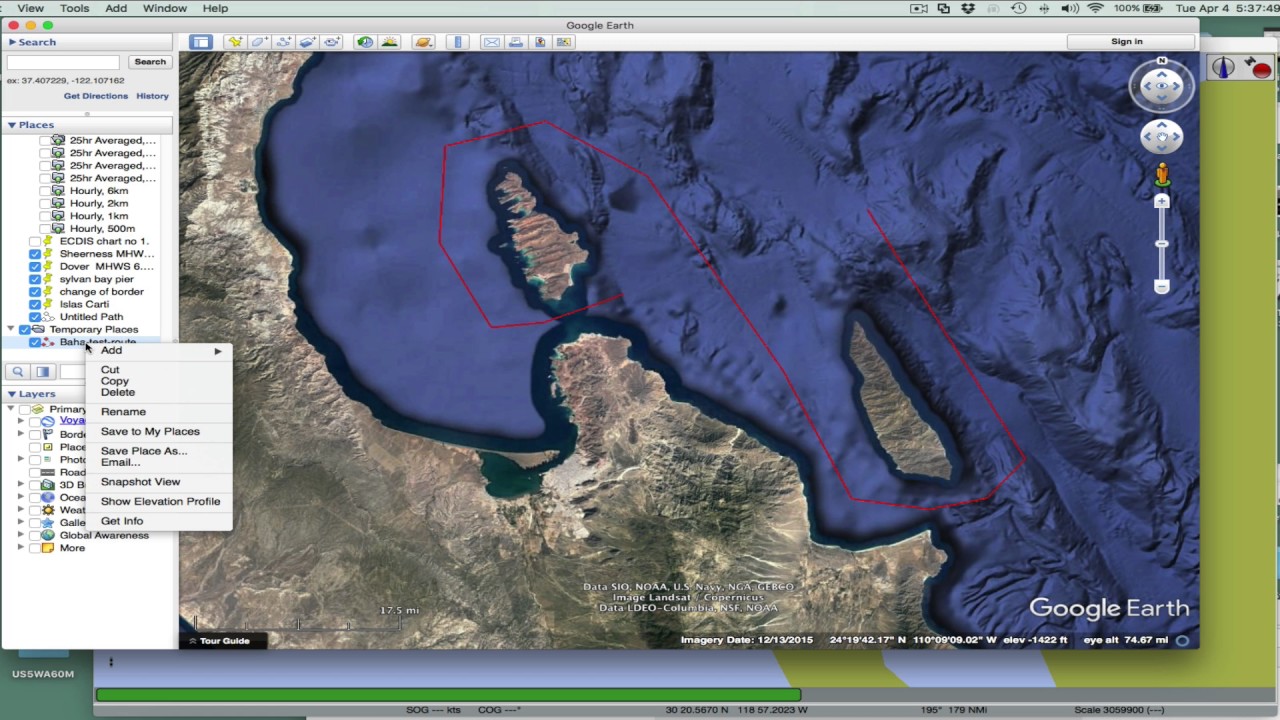Click the Move joystick hand control
Image resolution: width=1280 pixels, height=720 pixels.
(x=1161, y=136)
